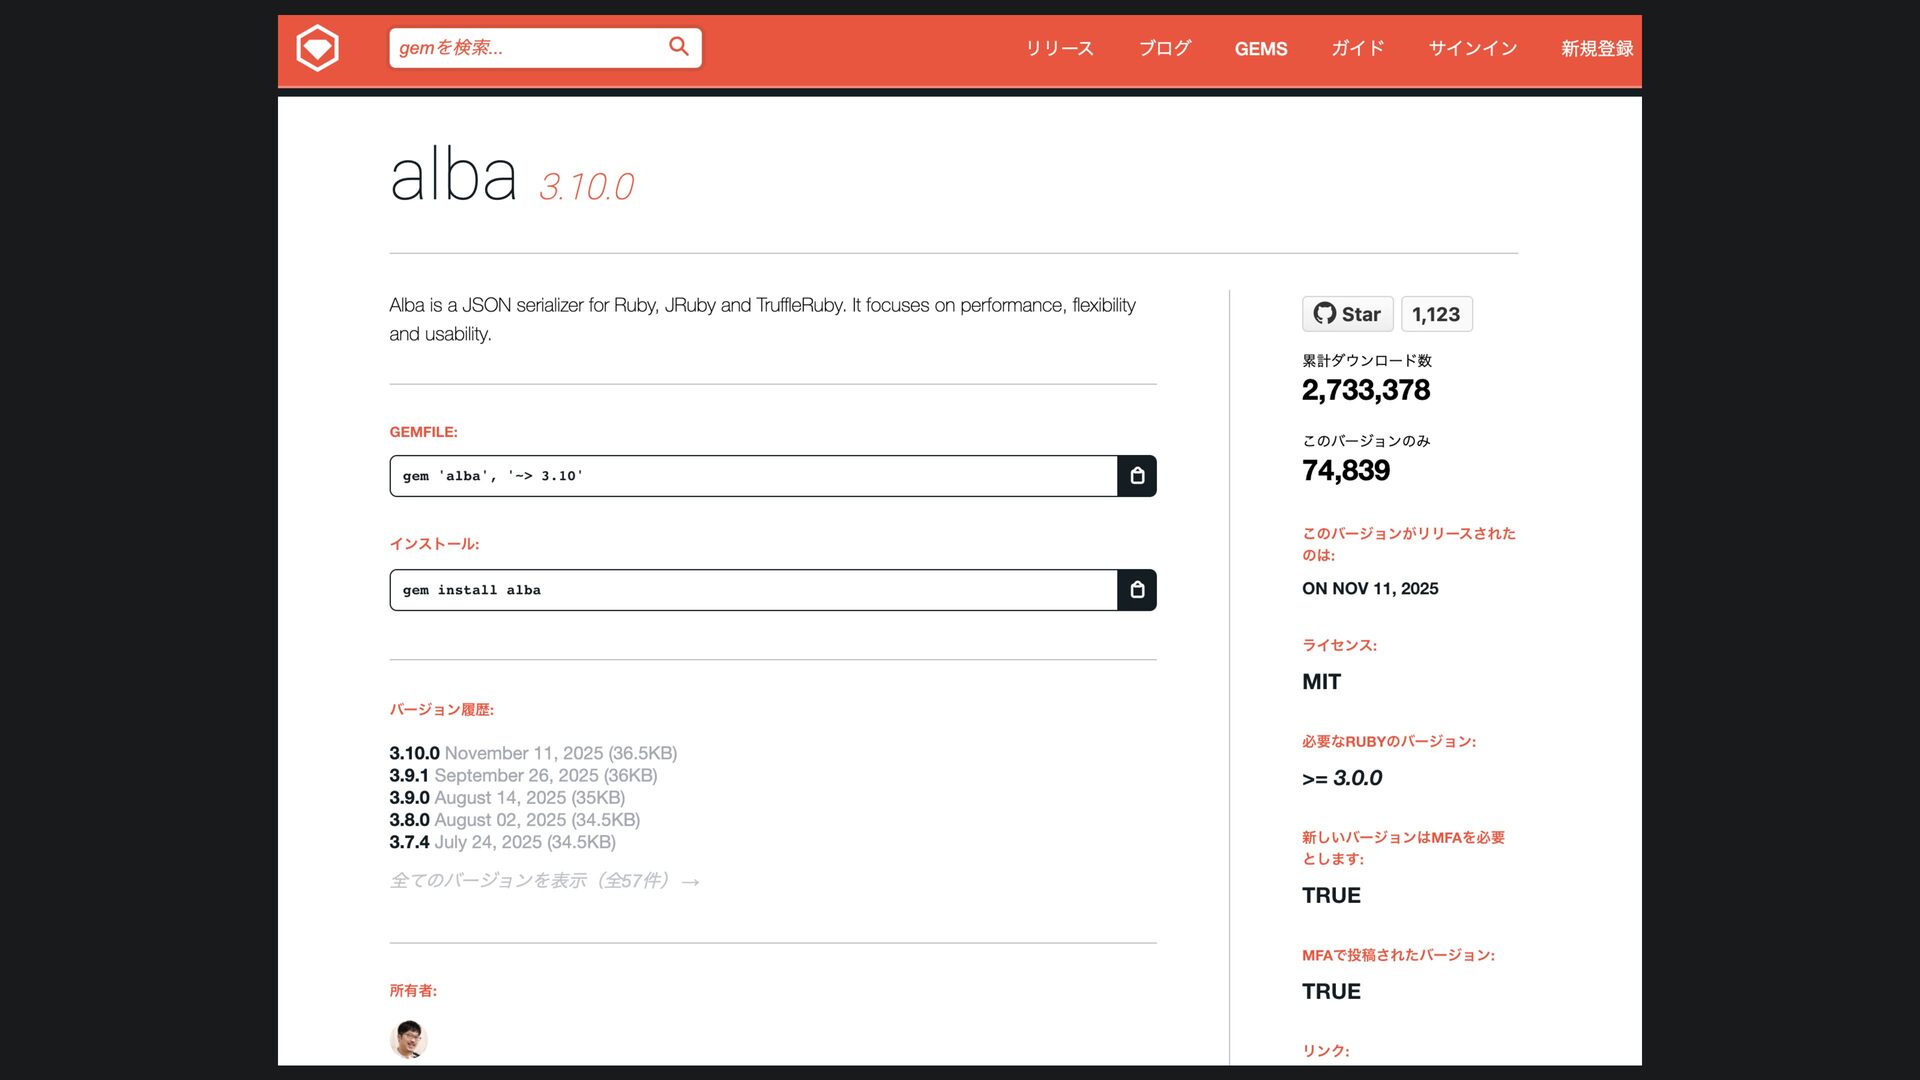Click the 1,123 star count badge
Viewport: 1920px width, 1080px height.
pos(1436,314)
